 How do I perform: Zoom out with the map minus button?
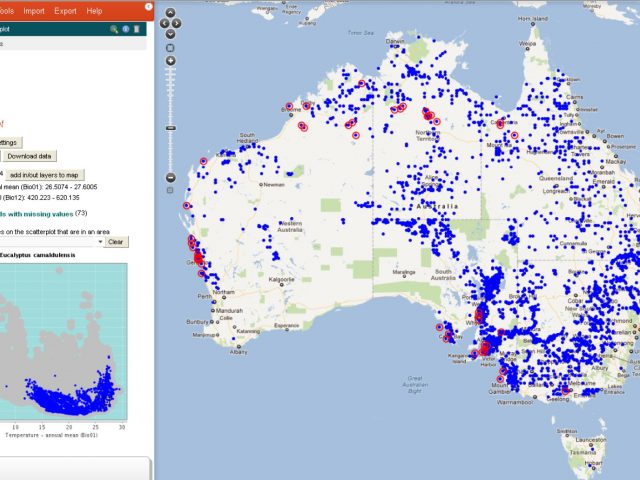pos(170,177)
